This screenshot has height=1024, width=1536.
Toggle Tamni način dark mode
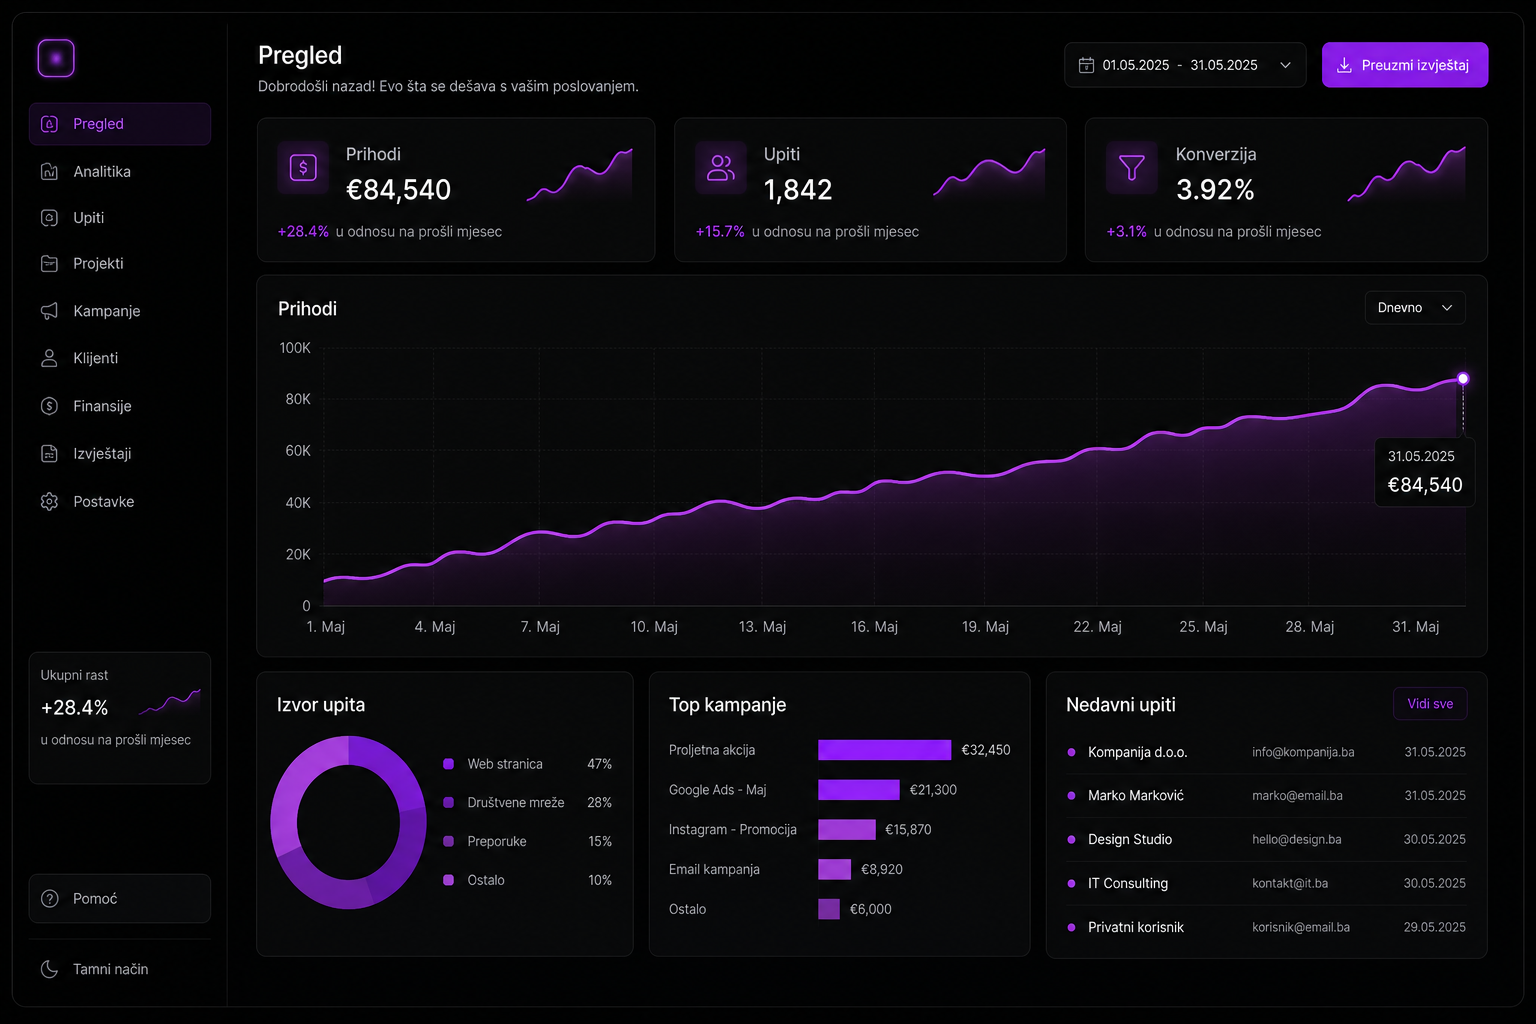120,969
